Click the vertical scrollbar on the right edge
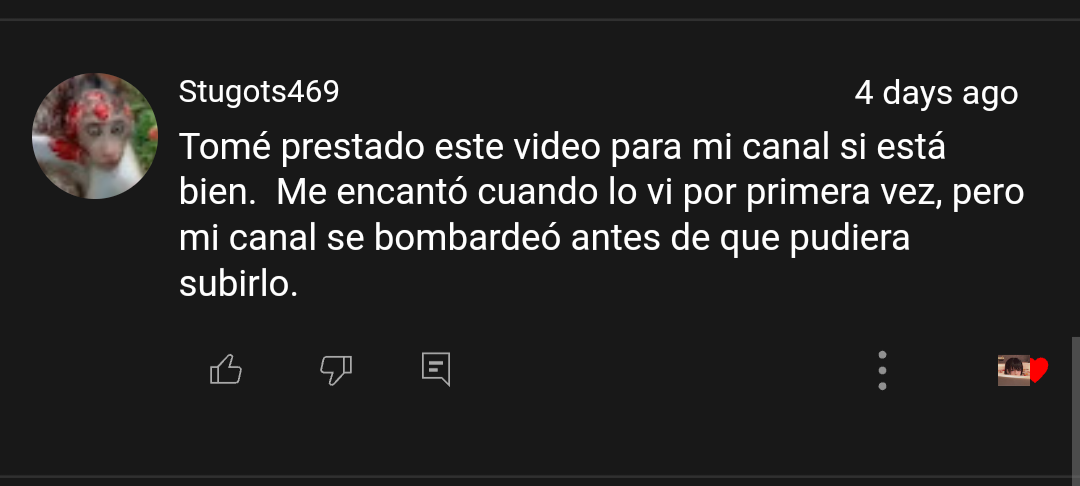Image resolution: width=1080 pixels, height=486 pixels. [1075, 406]
